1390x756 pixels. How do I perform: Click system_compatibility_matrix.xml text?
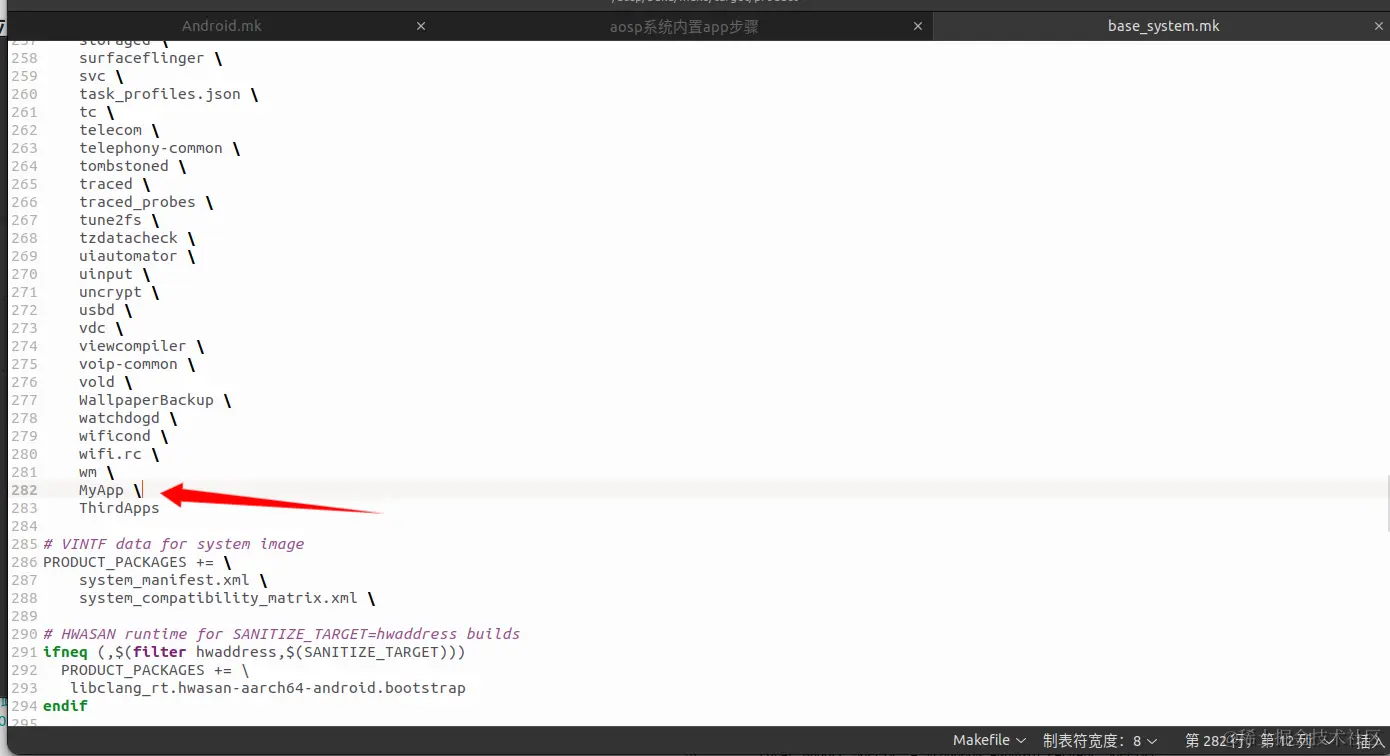pyautogui.click(x=218, y=598)
